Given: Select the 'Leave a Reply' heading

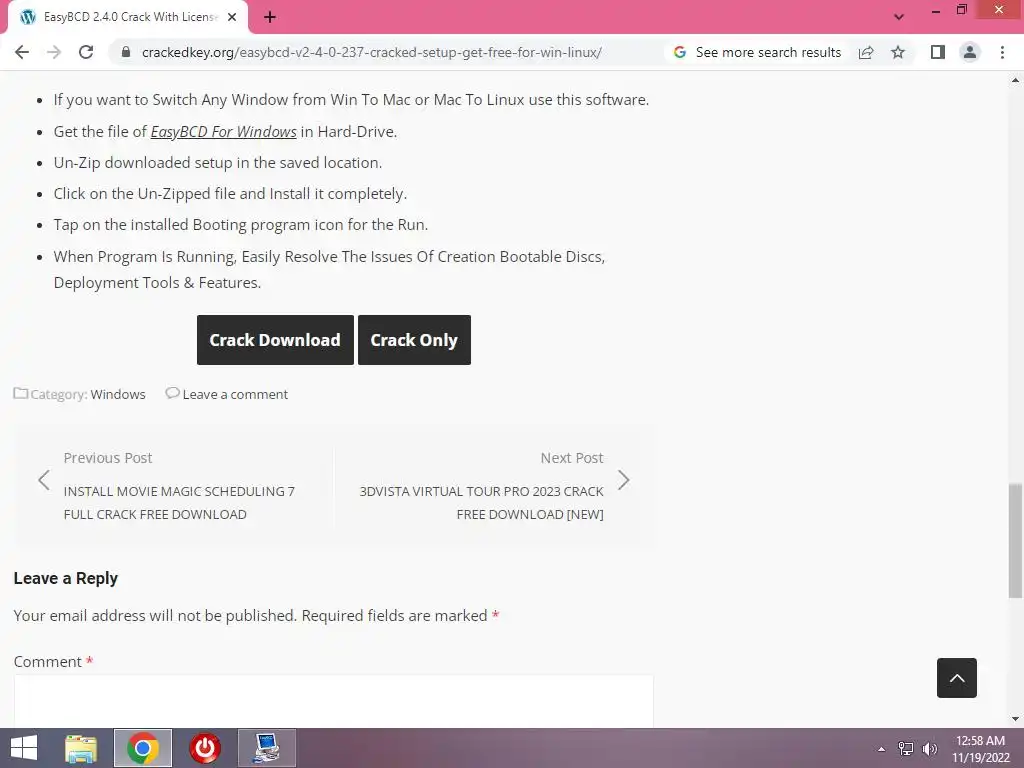Looking at the screenshot, I should tap(65, 579).
